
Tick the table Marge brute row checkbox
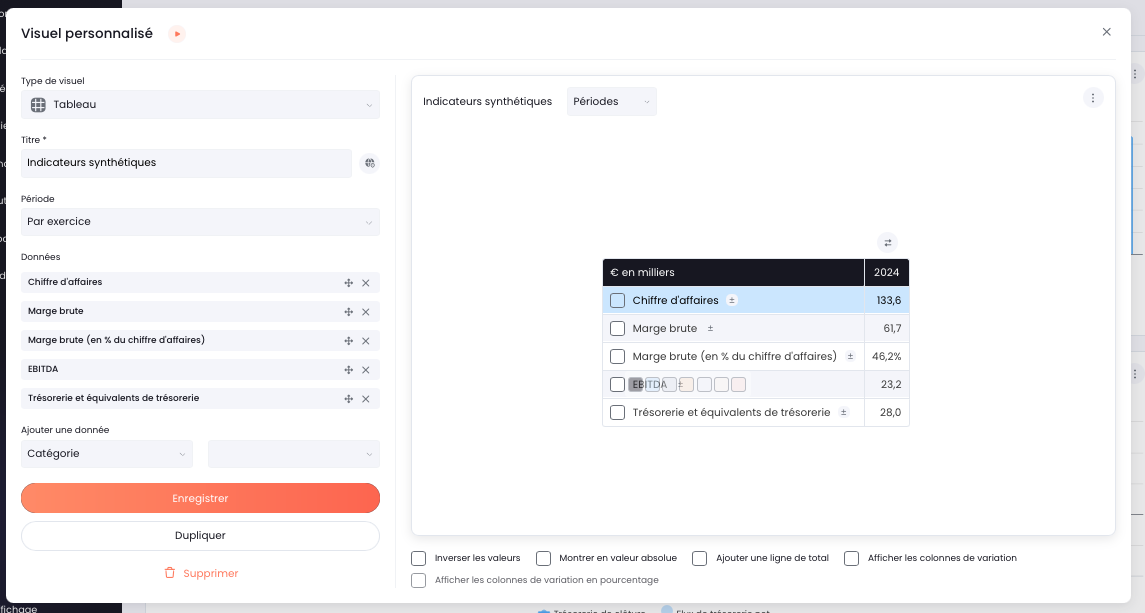(617, 329)
